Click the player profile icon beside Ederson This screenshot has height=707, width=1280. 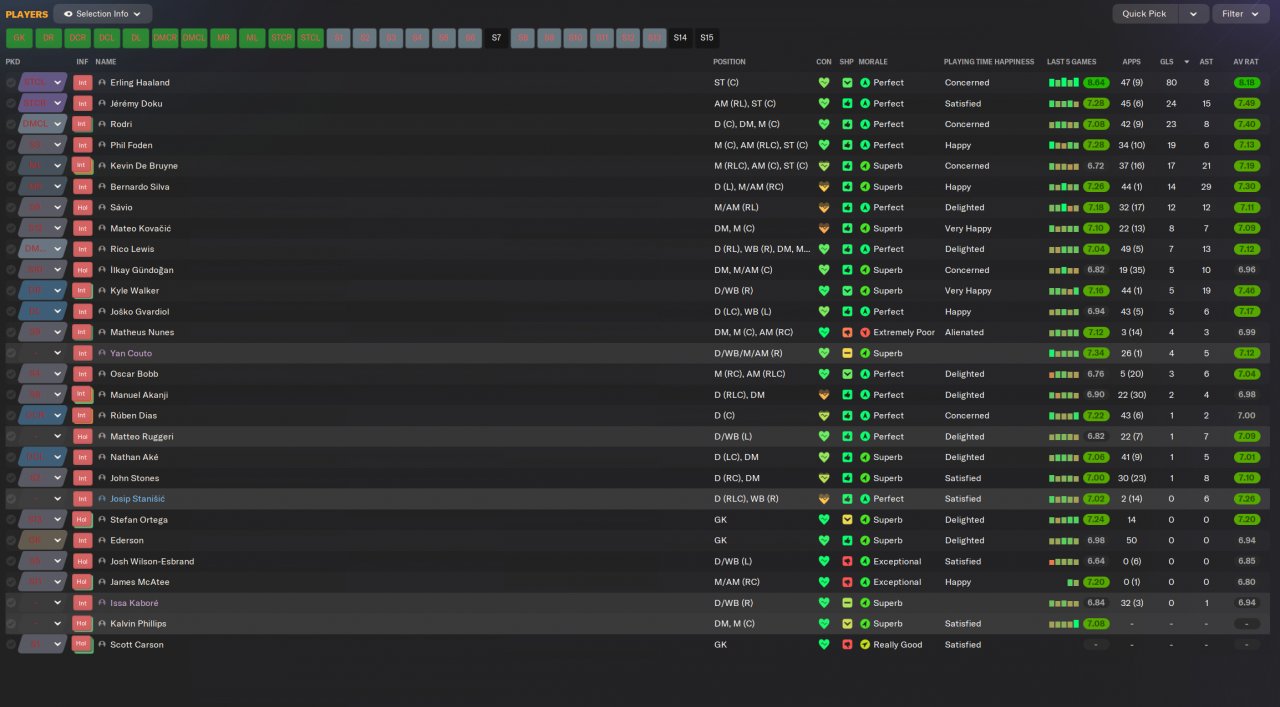[102, 541]
